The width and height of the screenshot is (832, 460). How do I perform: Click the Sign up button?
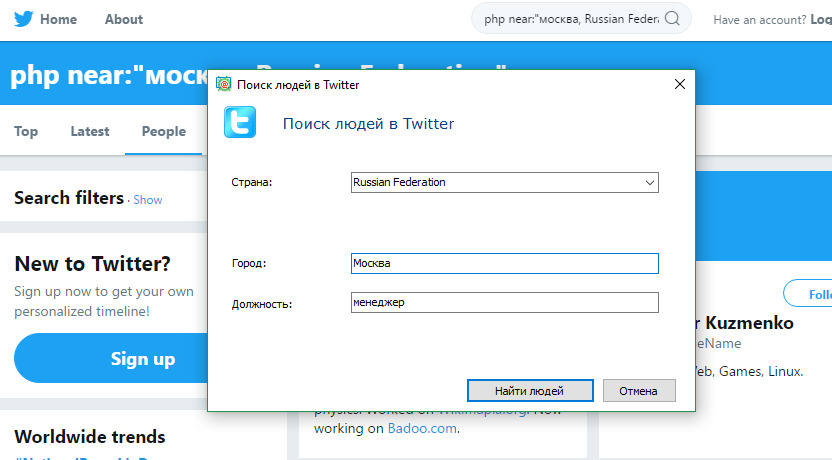[111, 358]
